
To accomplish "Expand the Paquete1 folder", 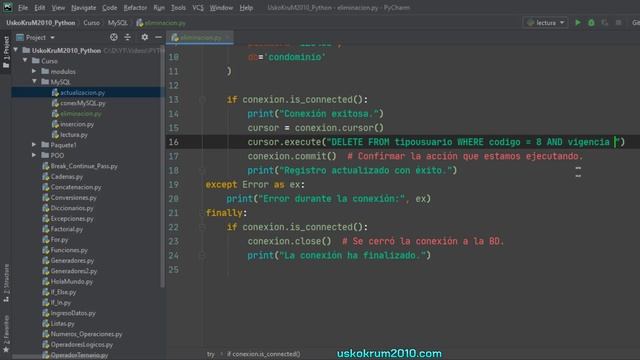I will click(34, 145).
